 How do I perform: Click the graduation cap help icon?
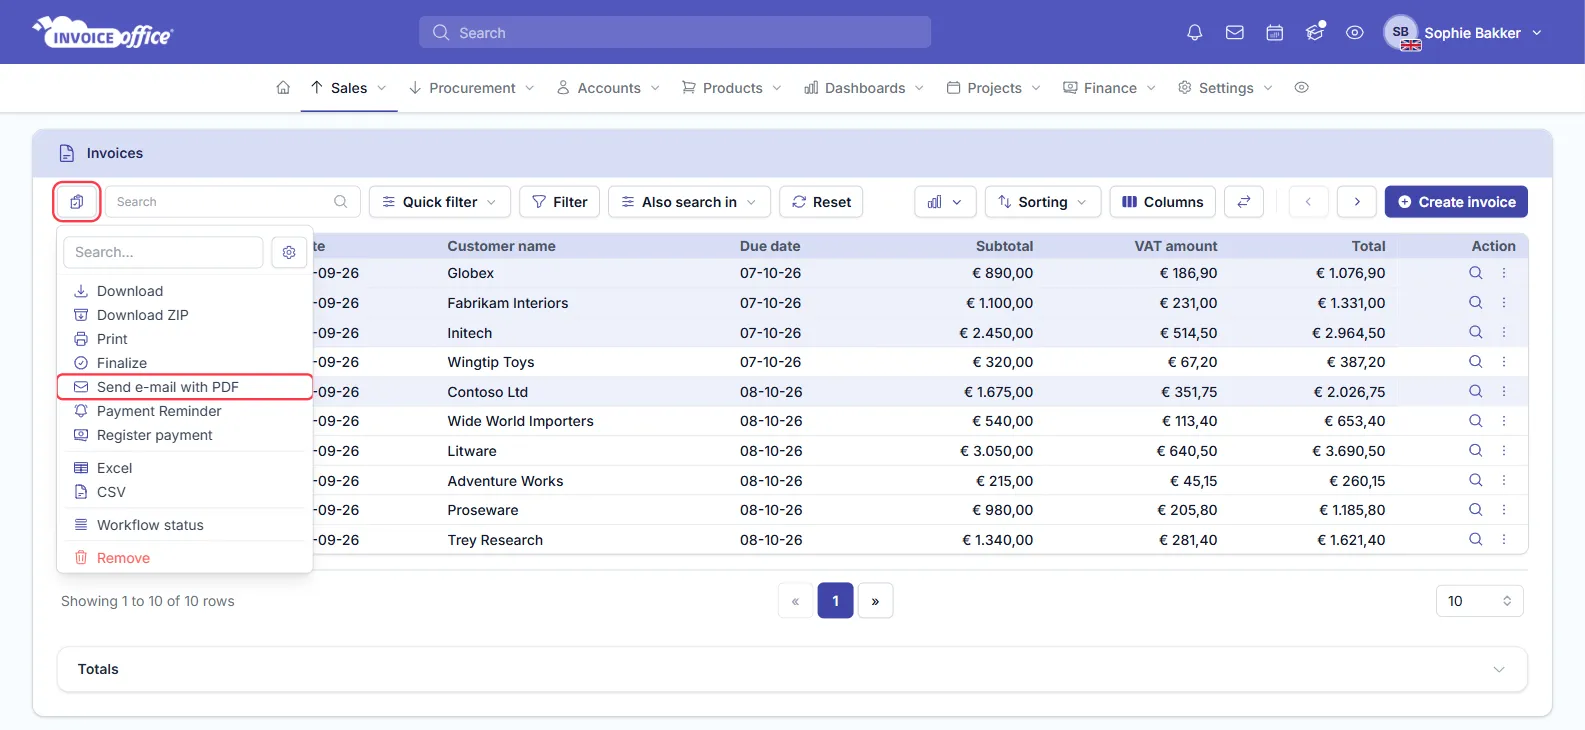1315,33
